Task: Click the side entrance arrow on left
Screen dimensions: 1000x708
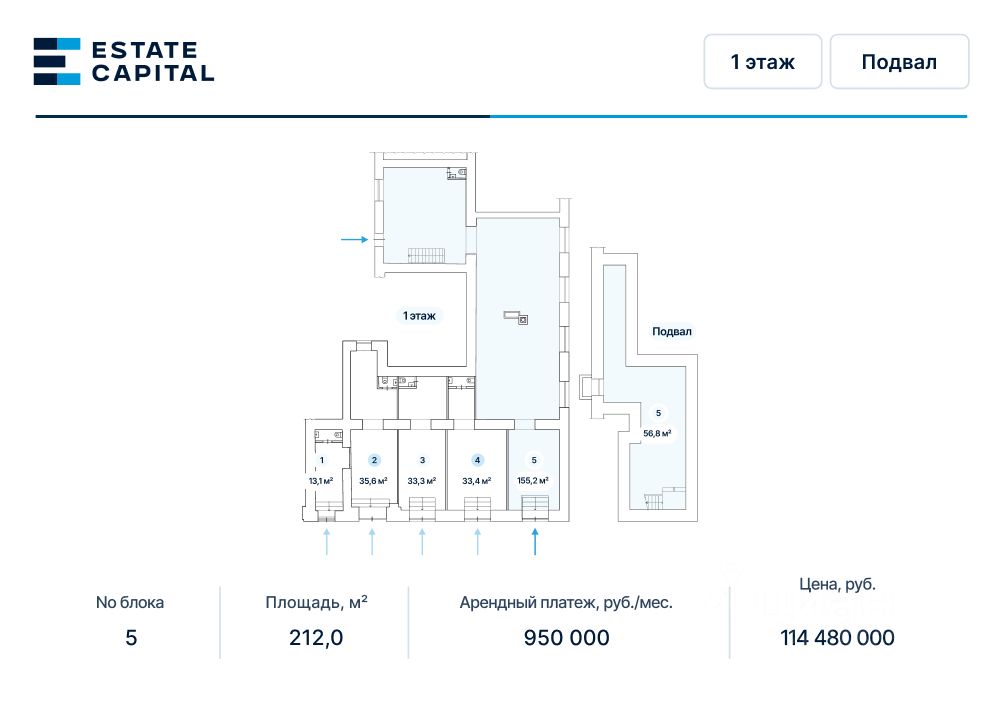Action: pyautogui.click(x=354, y=240)
